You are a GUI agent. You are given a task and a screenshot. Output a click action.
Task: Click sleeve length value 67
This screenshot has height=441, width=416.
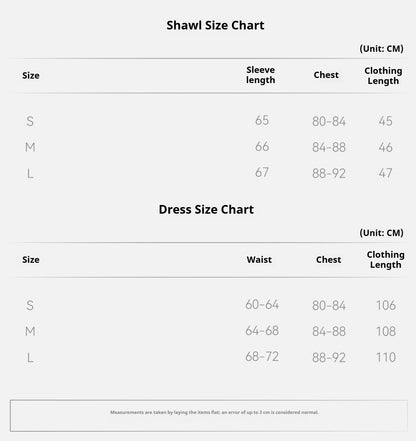tap(262, 173)
